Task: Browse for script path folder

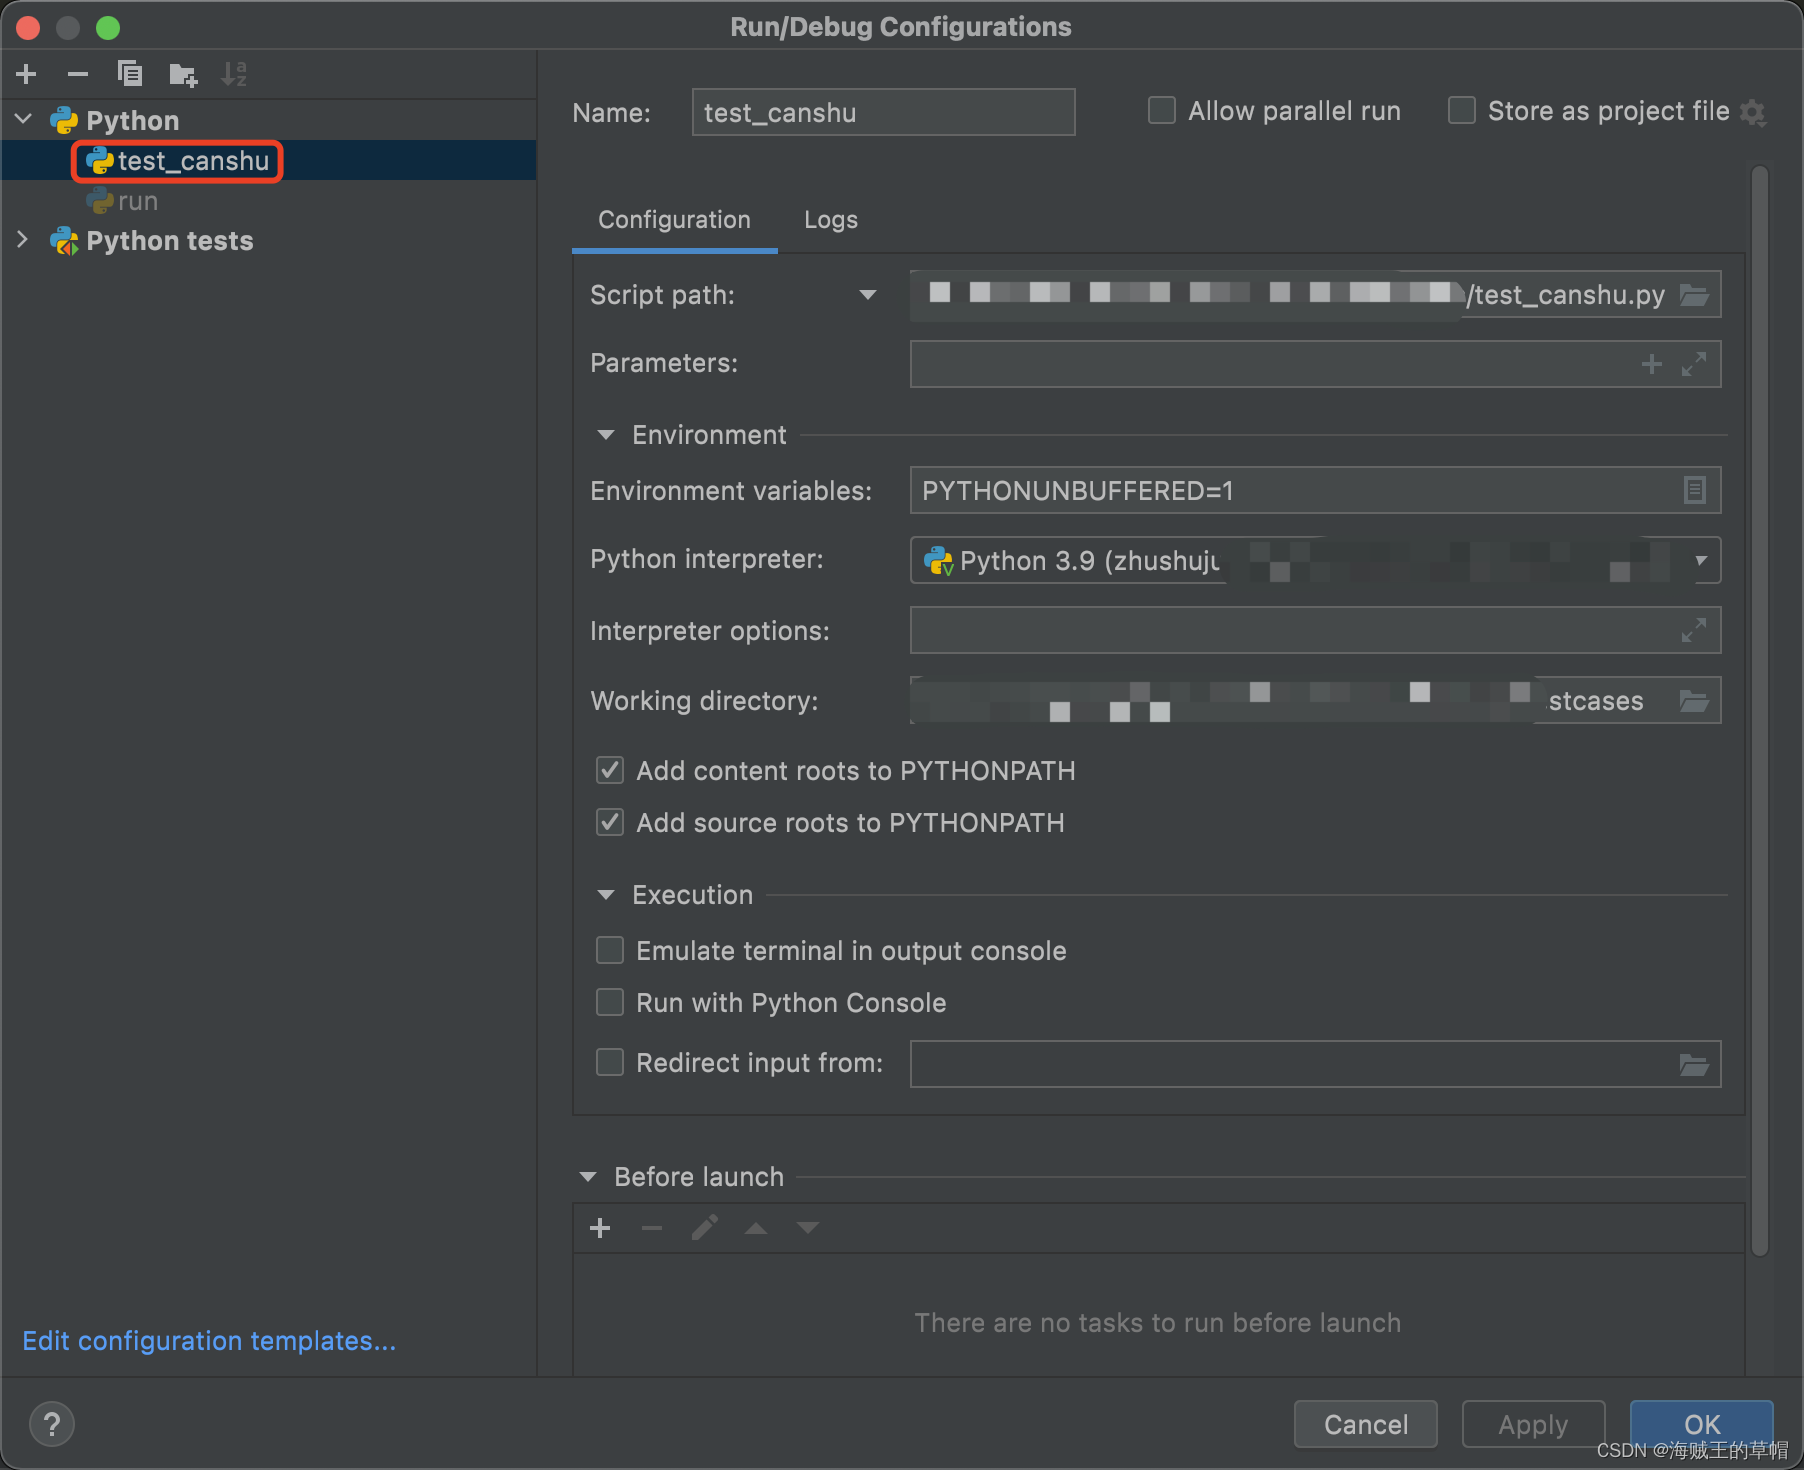Action: pos(1694,295)
